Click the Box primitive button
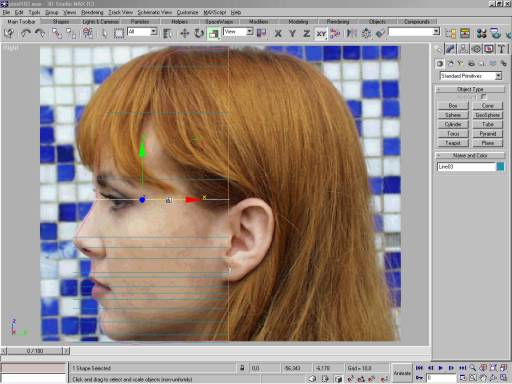Screen dimensions: 512x384 pos(453,106)
